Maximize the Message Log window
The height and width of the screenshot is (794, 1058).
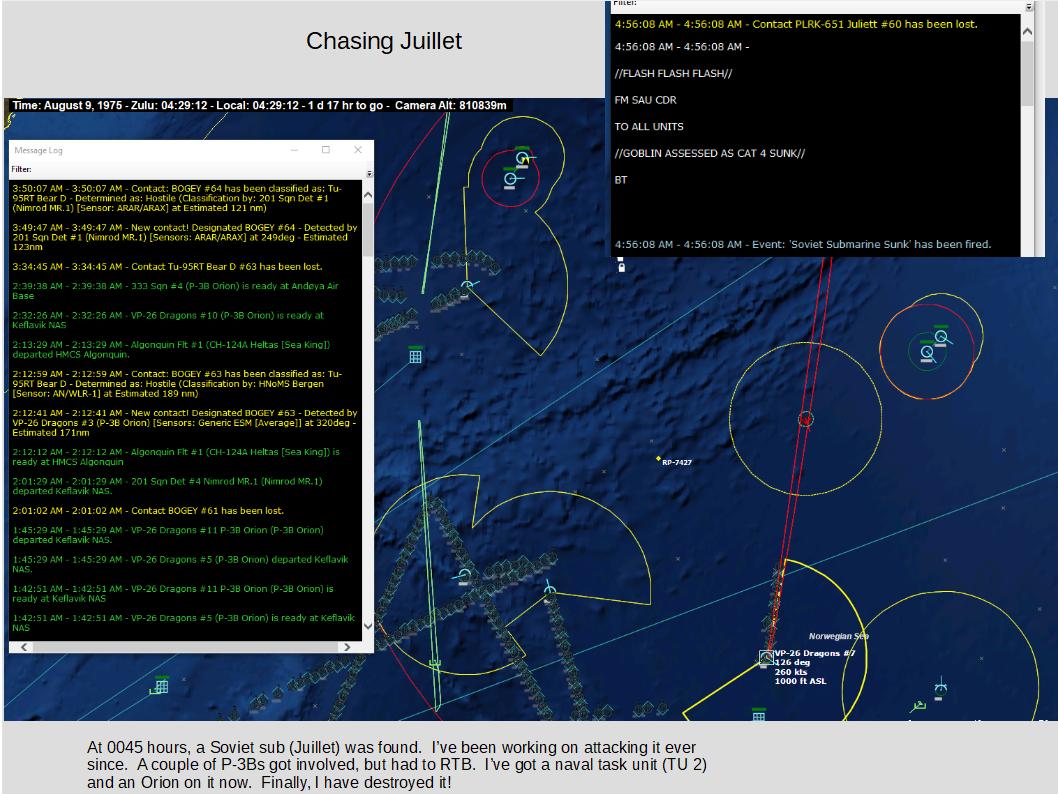[x=326, y=150]
